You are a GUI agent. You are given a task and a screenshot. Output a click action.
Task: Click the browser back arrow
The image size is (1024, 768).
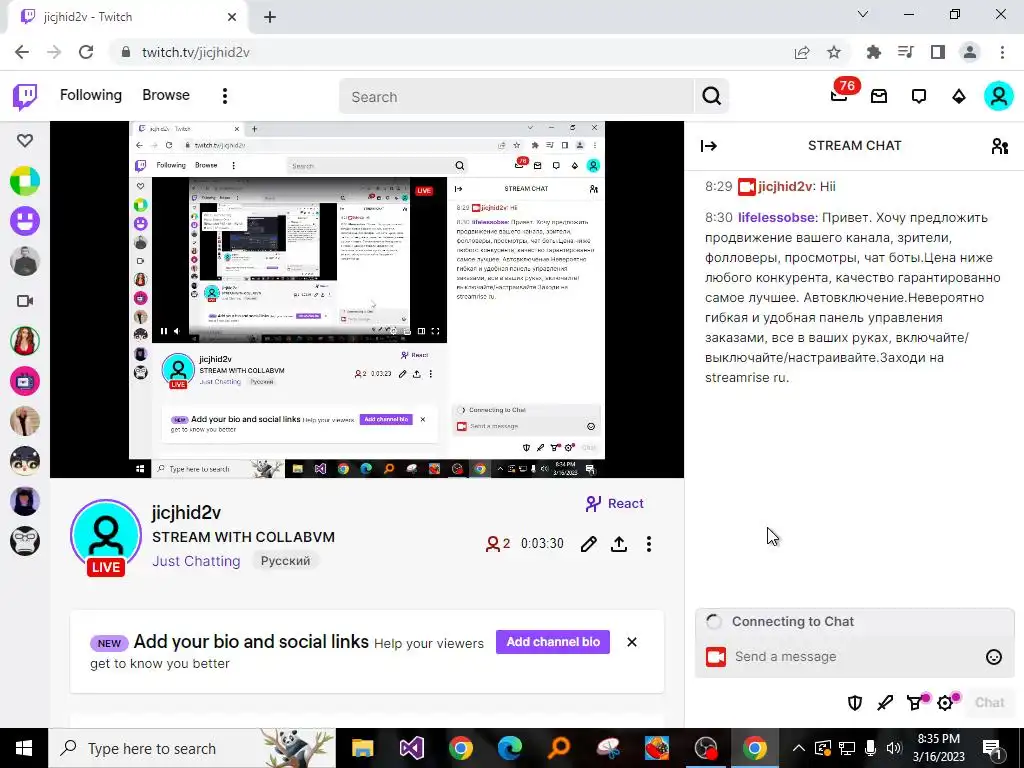[22, 52]
